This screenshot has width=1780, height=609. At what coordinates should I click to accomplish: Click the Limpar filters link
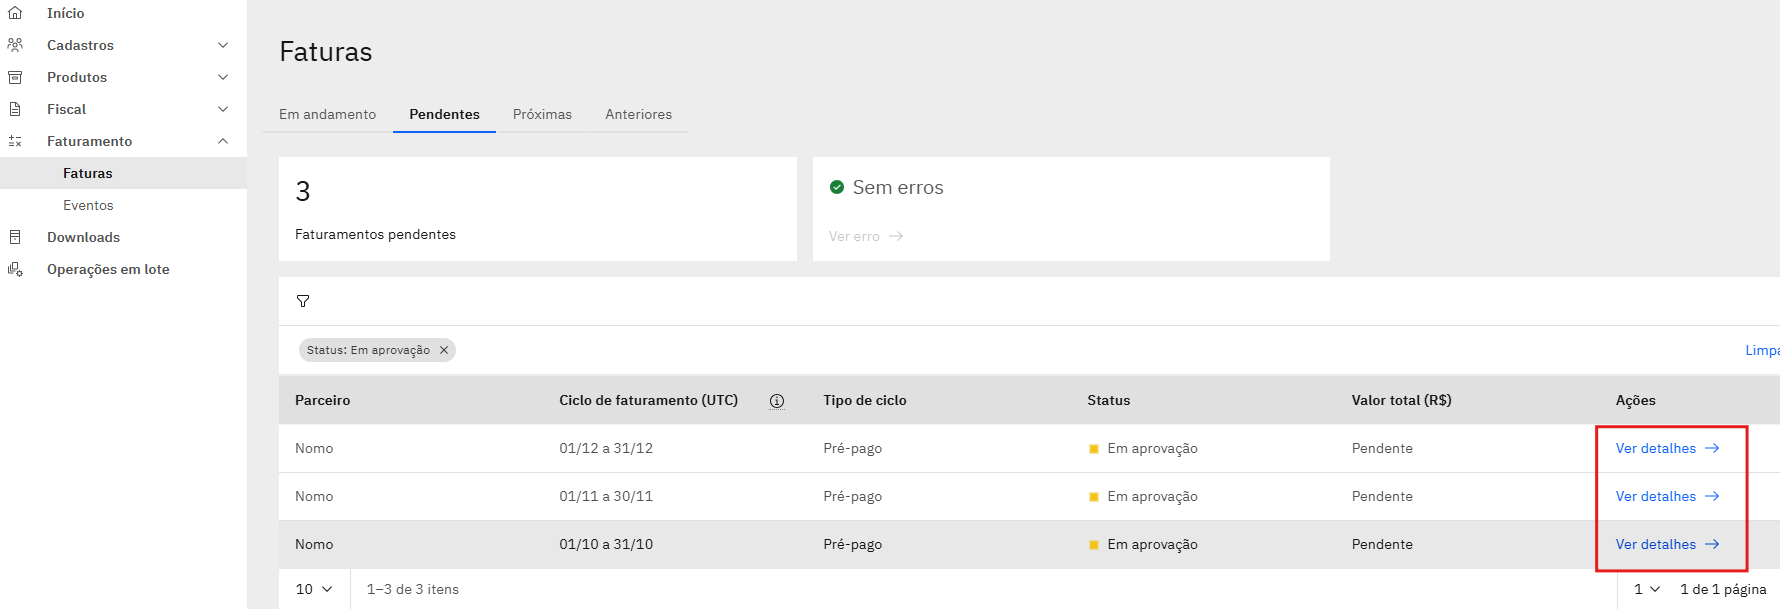click(x=1762, y=350)
